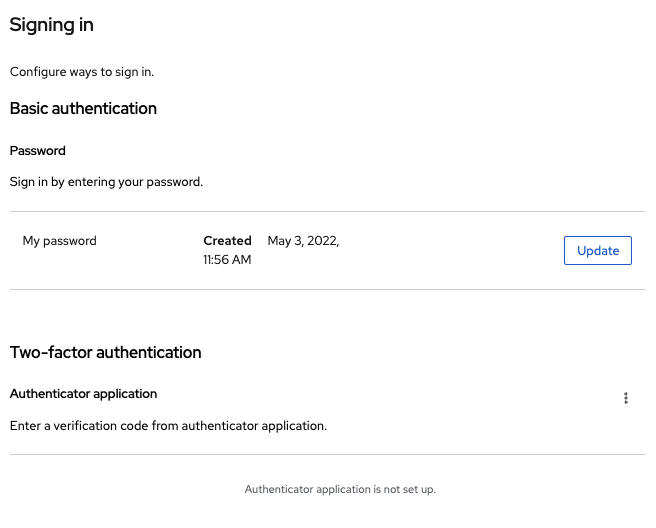This screenshot has height=528, width=656.
Task: Click the divider above the not-set-up message
Action: [327, 455]
